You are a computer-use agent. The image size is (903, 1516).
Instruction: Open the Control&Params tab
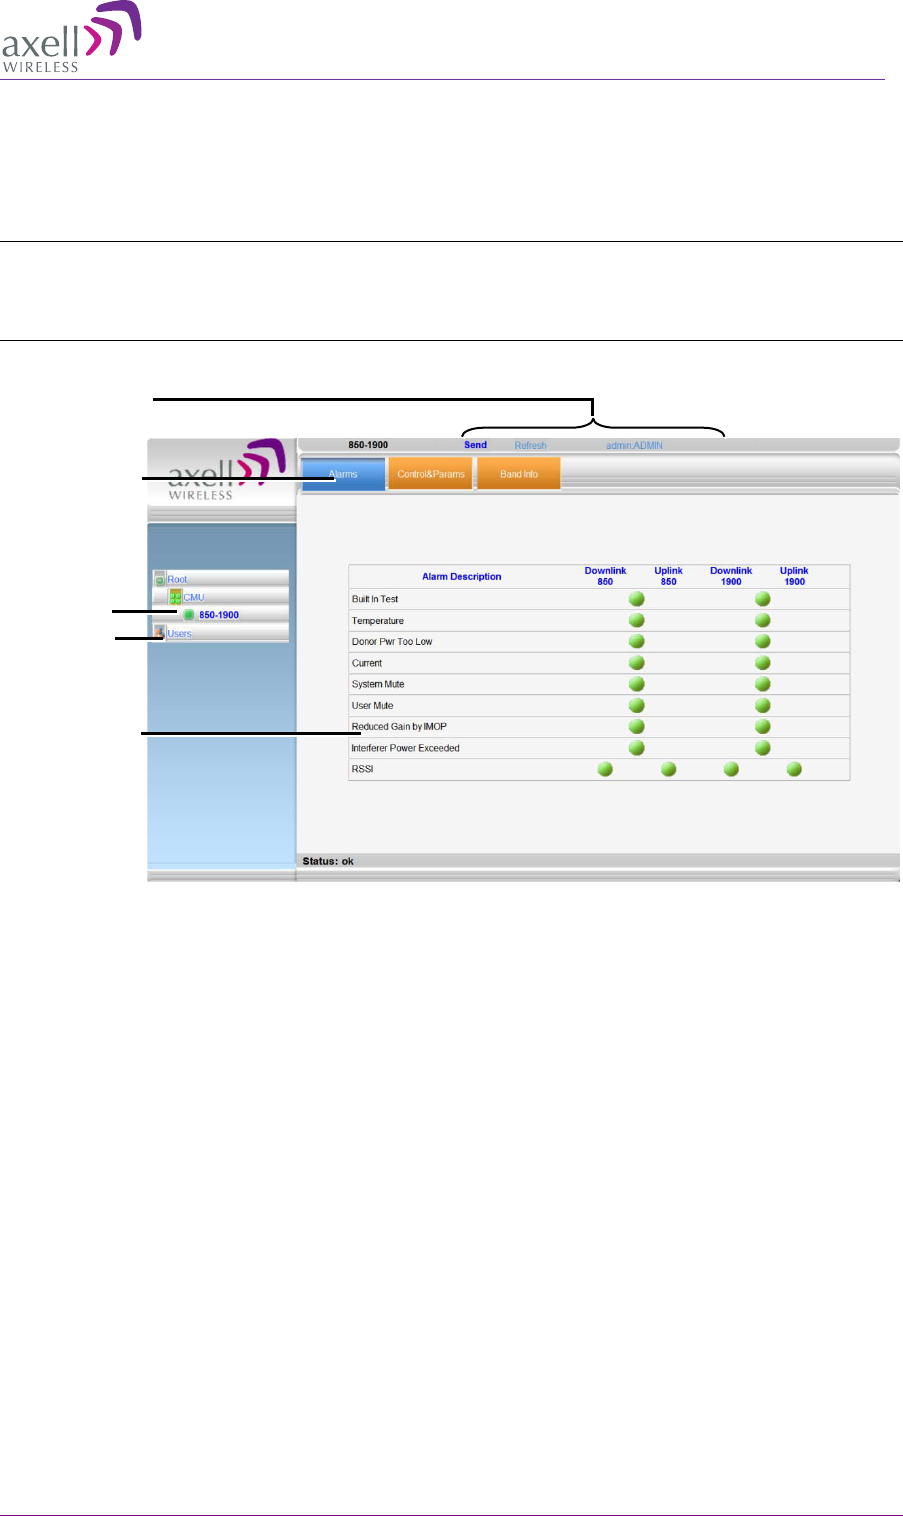tap(431, 474)
